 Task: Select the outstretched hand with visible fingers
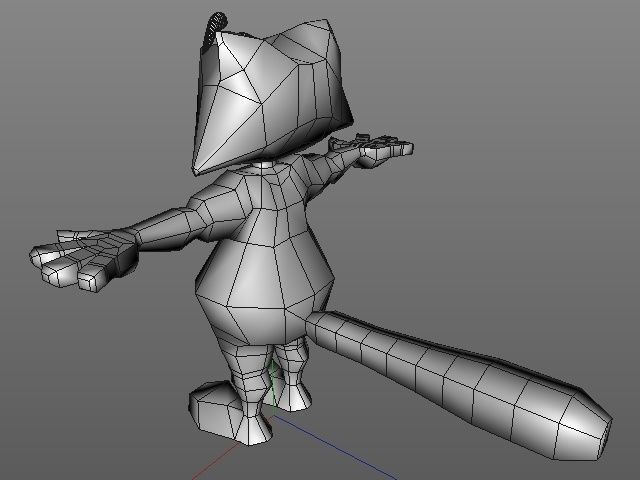(x=84, y=259)
